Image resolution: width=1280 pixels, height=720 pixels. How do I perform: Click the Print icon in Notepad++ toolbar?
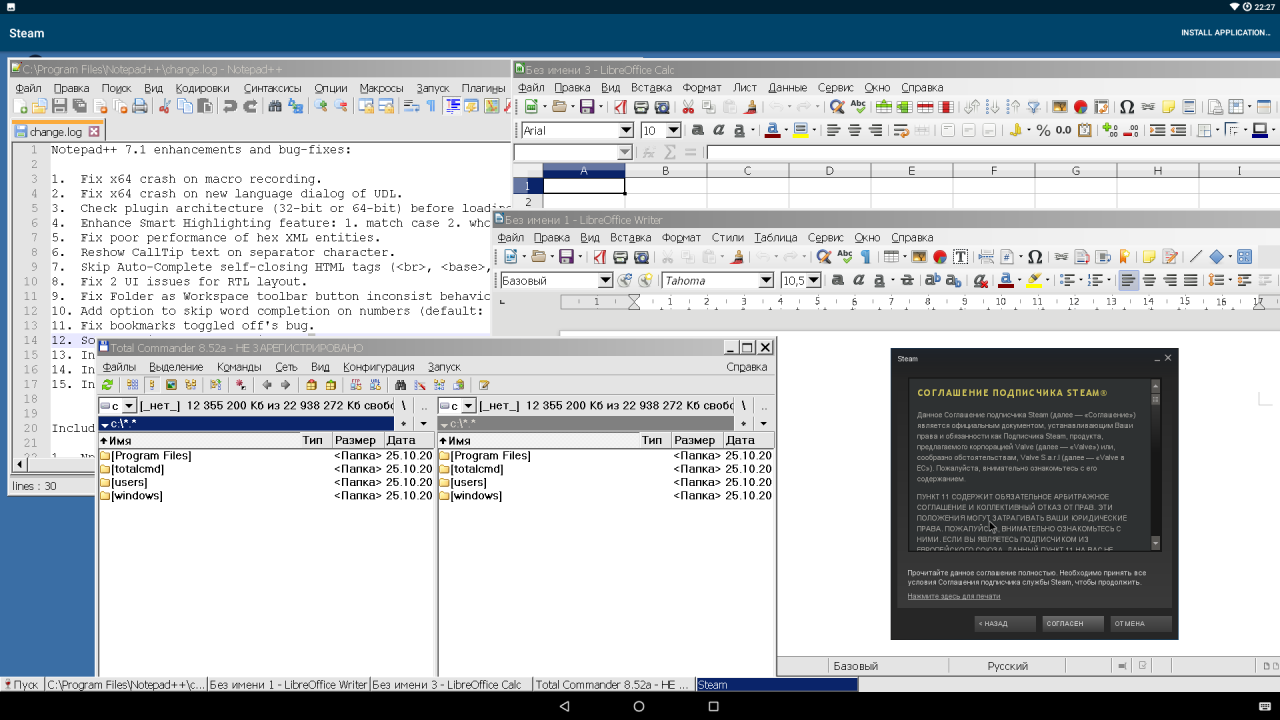[140, 105]
